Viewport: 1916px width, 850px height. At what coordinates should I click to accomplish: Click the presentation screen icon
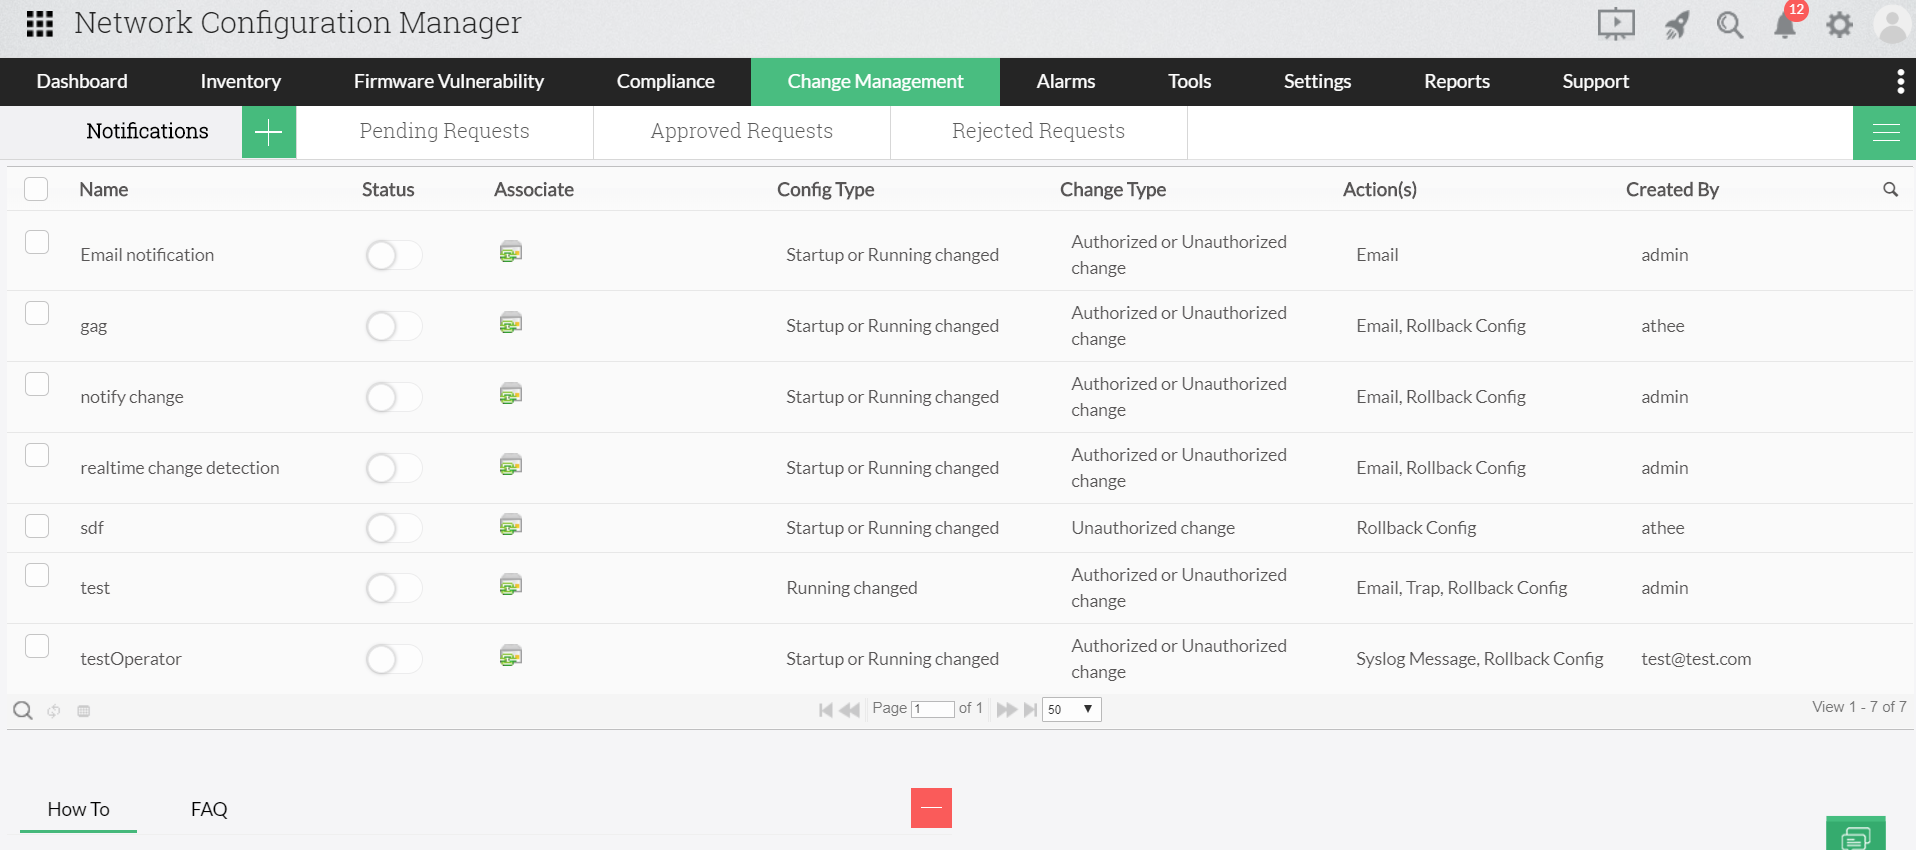tap(1615, 24)
